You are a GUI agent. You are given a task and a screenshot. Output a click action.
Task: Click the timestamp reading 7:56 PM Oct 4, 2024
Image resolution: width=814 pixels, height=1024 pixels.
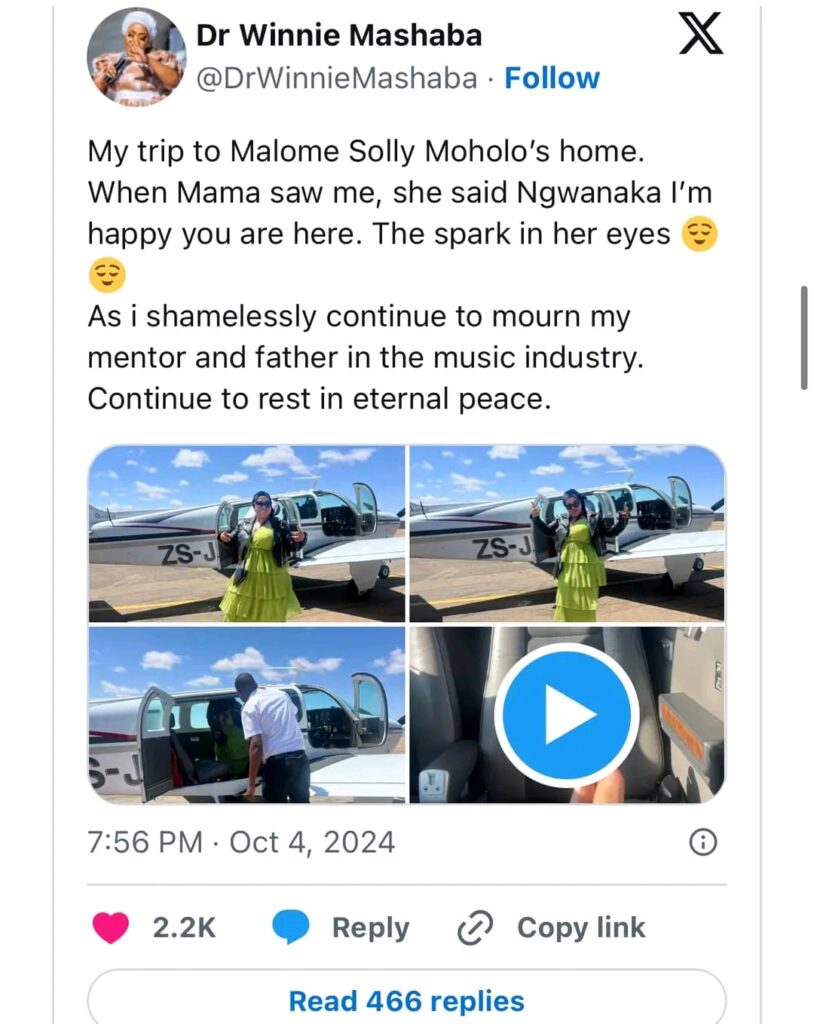coord(240,843)
